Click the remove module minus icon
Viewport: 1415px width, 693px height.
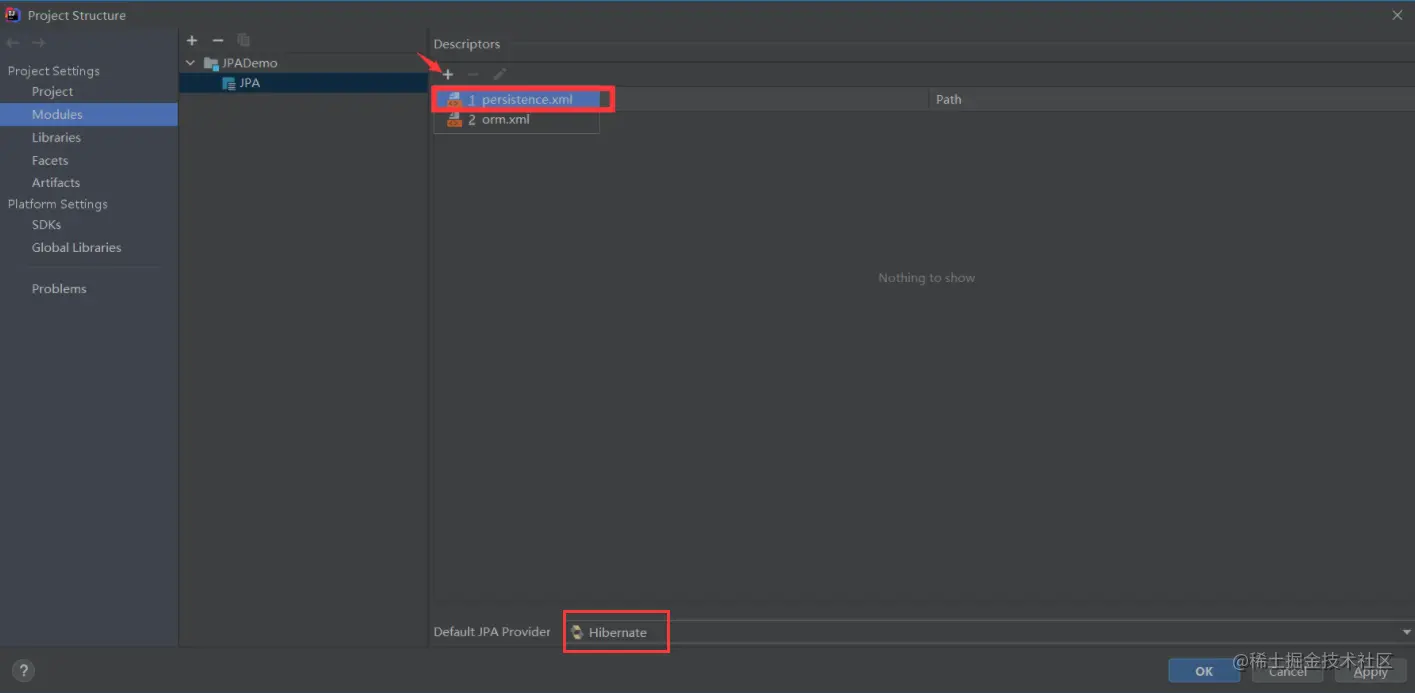click(x=218, y=40)
